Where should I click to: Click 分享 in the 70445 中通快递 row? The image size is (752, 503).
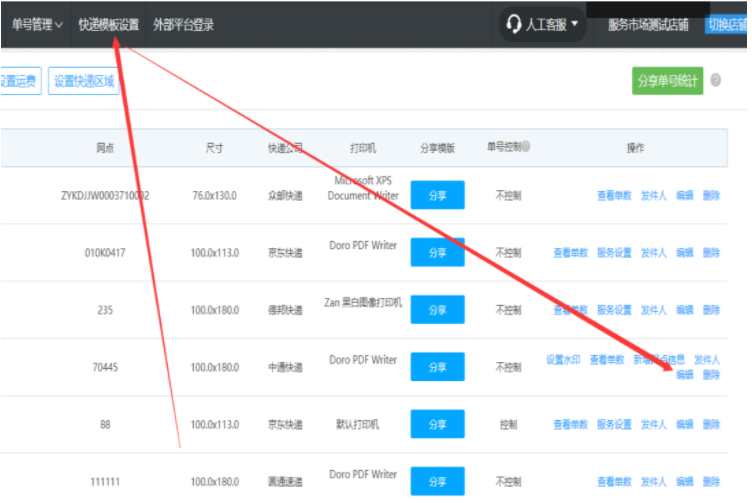pyautogui.click(x=437, y=367)
